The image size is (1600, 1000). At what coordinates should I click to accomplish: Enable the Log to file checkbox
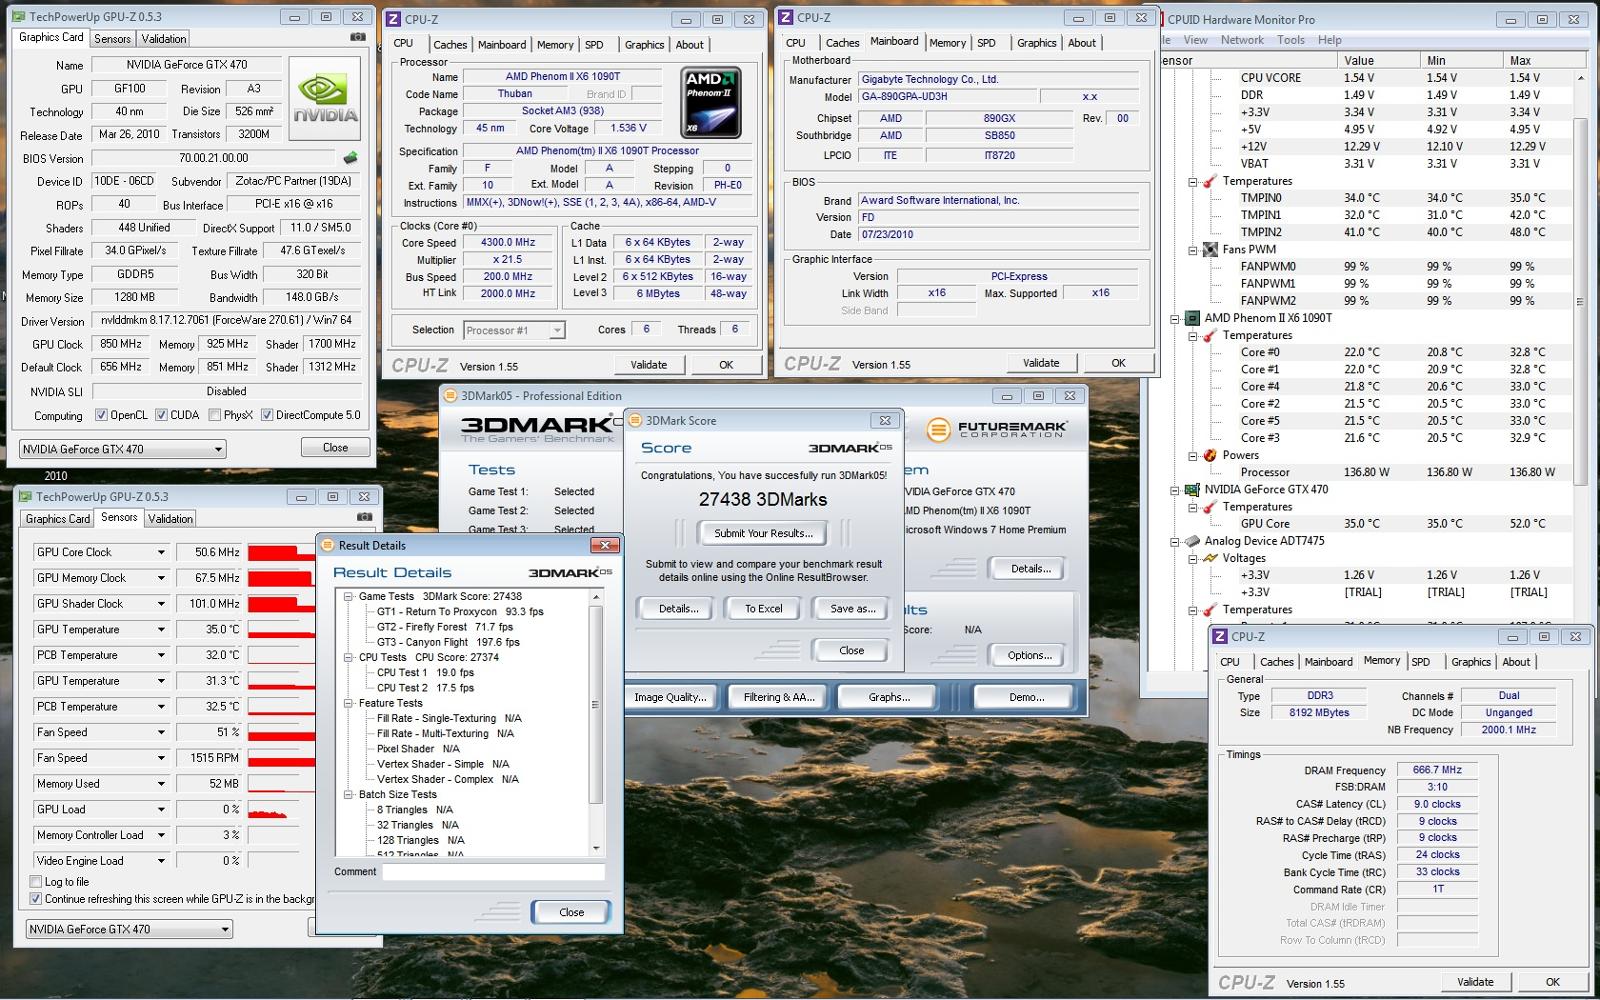[x=36, y=882]
